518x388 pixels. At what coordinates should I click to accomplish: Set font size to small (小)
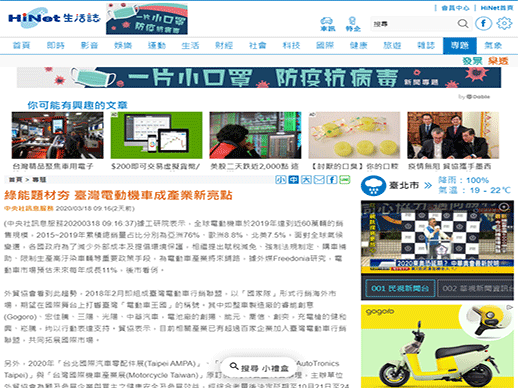(x=281, y=180)
